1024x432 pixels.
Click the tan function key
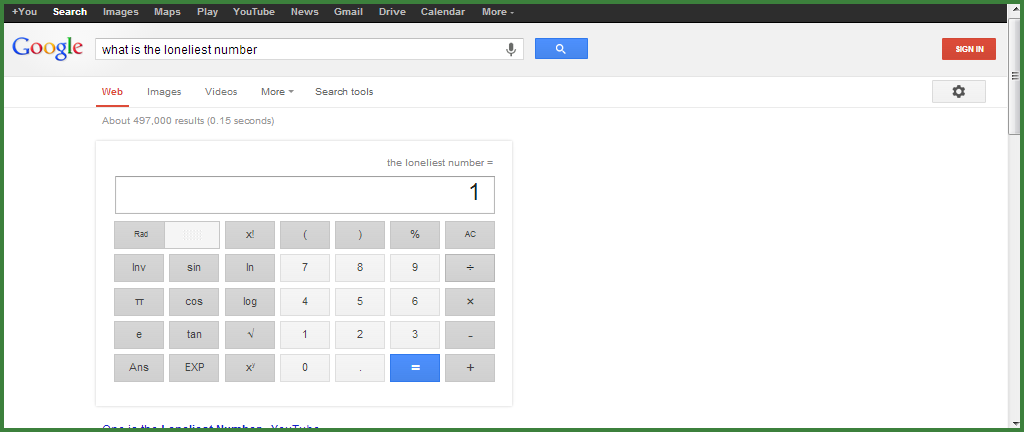point(194,335)
